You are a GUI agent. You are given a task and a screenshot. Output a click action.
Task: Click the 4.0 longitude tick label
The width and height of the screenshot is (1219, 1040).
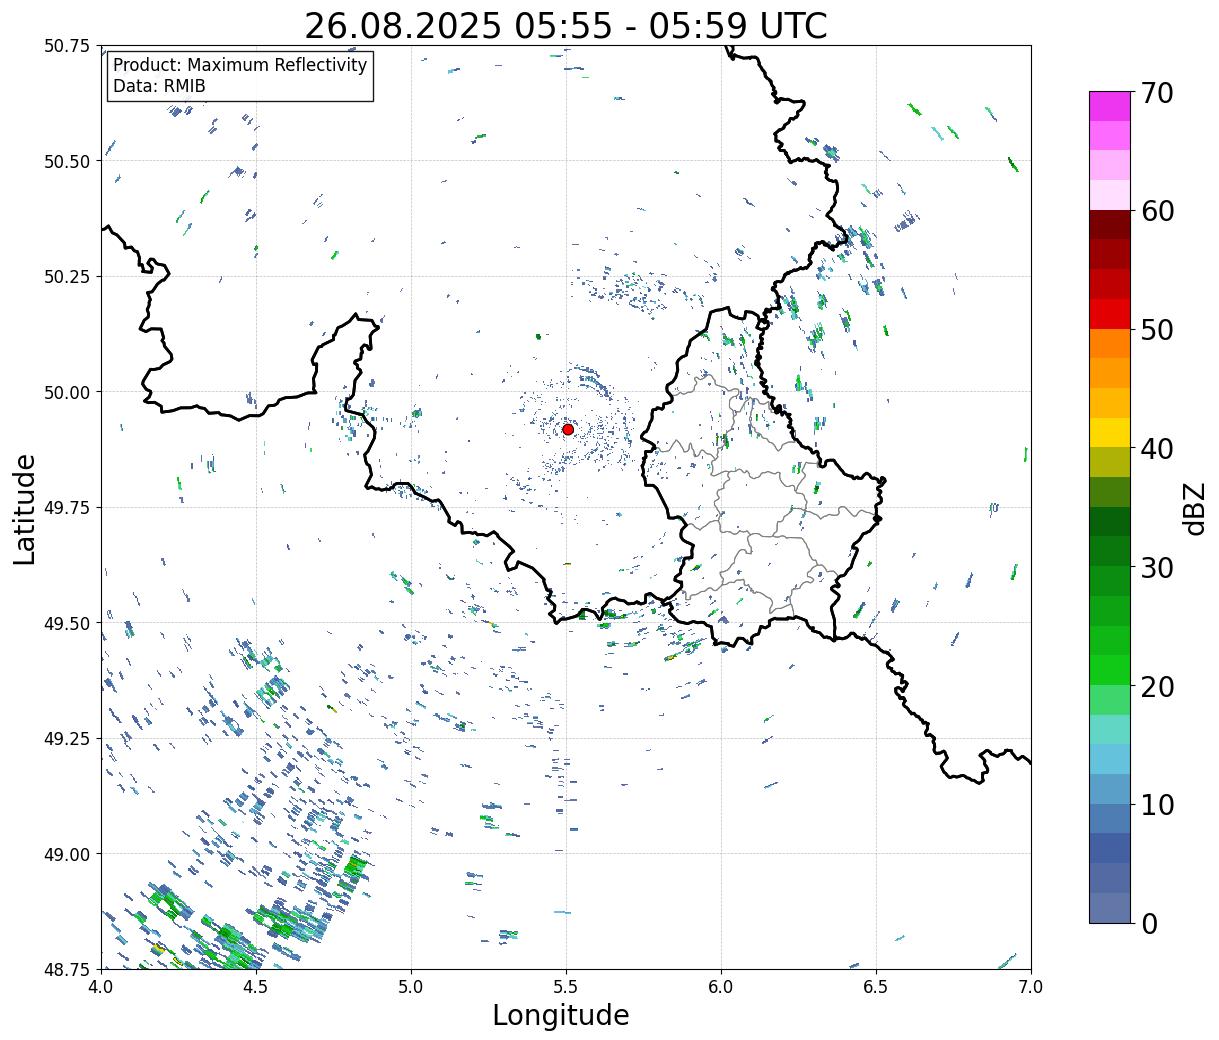point(101,987)
